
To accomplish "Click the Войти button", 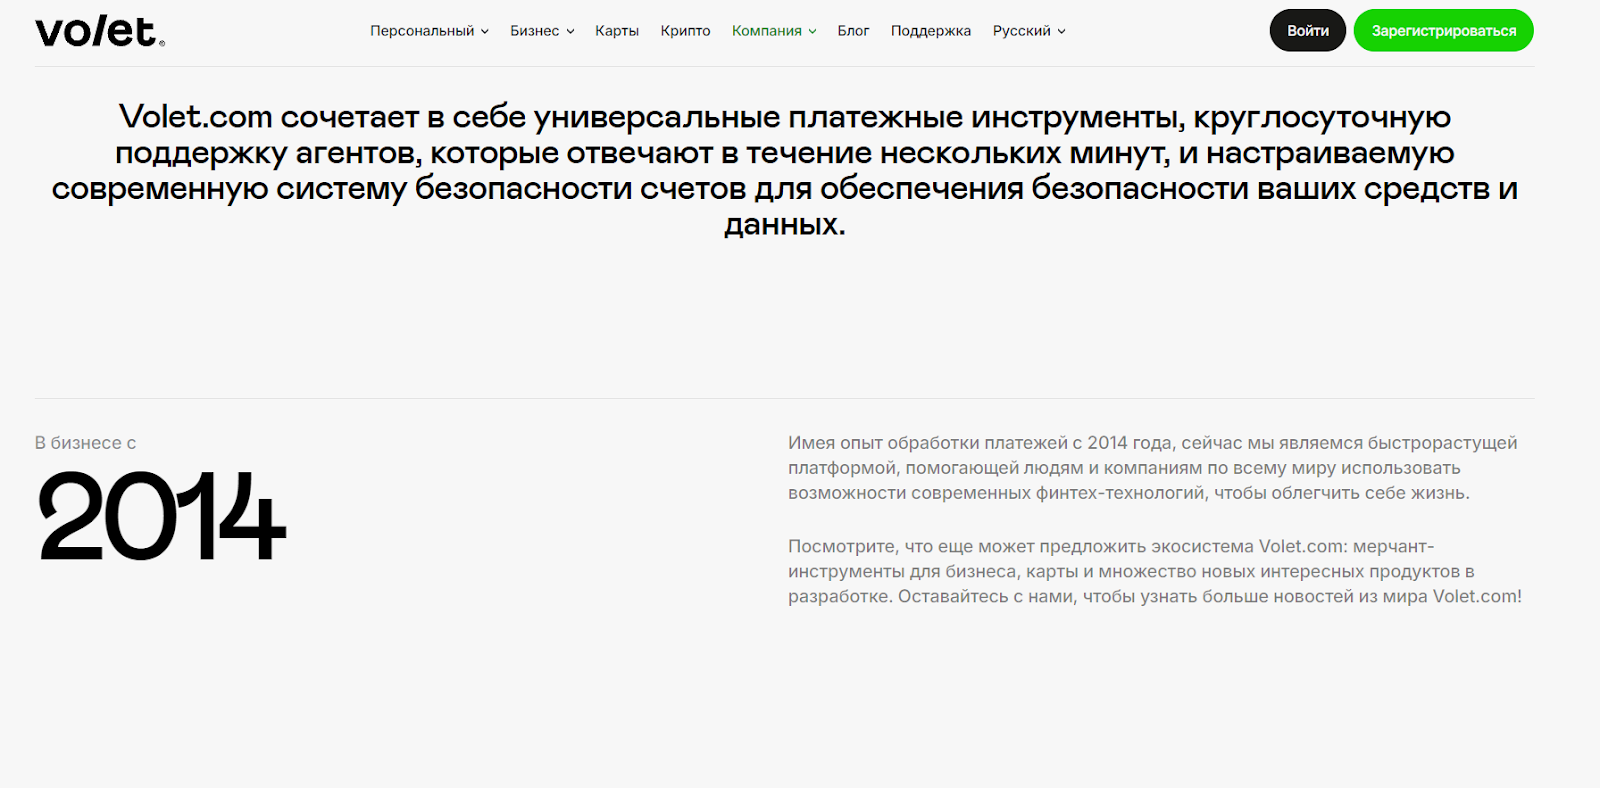I will [x=1308, y=31].
